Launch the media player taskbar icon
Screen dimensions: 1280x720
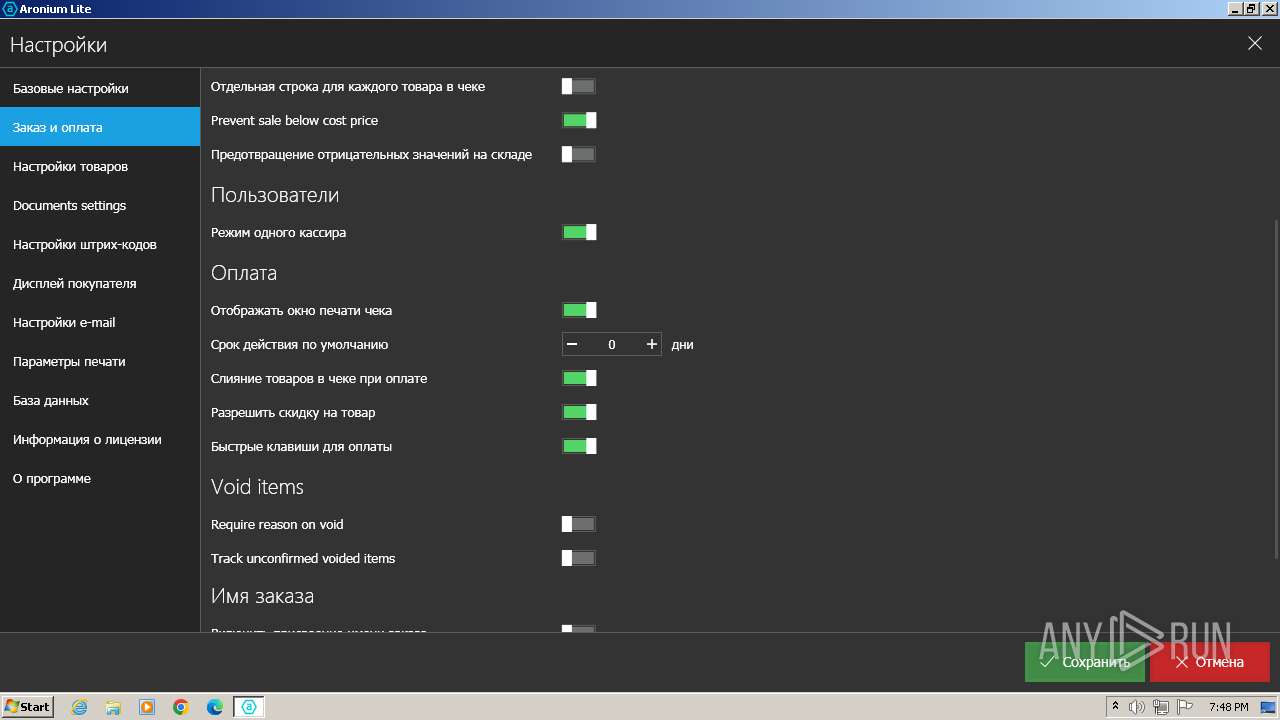147,707
